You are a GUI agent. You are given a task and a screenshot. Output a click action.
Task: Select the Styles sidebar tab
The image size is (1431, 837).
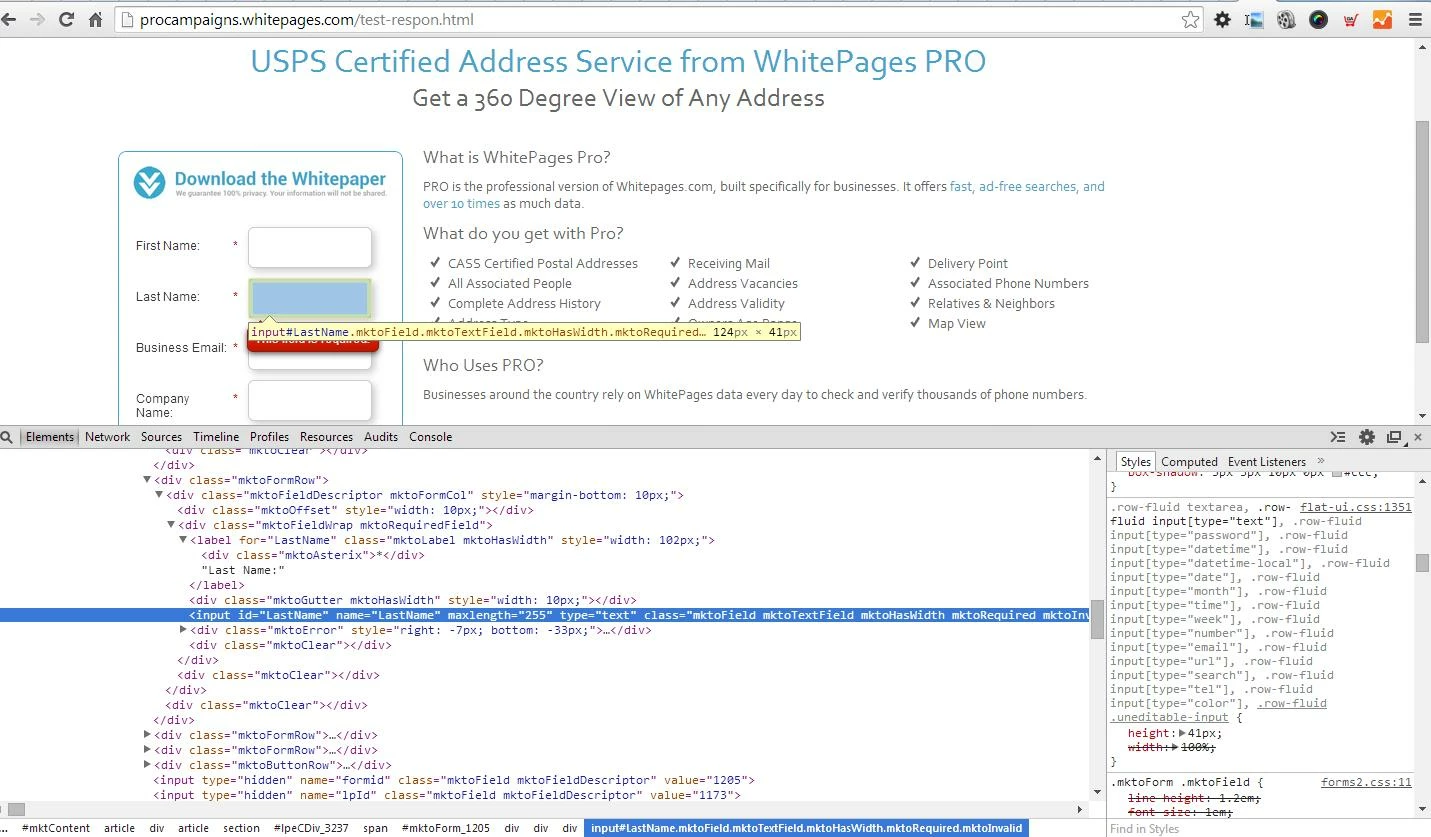pos(1135,462)
